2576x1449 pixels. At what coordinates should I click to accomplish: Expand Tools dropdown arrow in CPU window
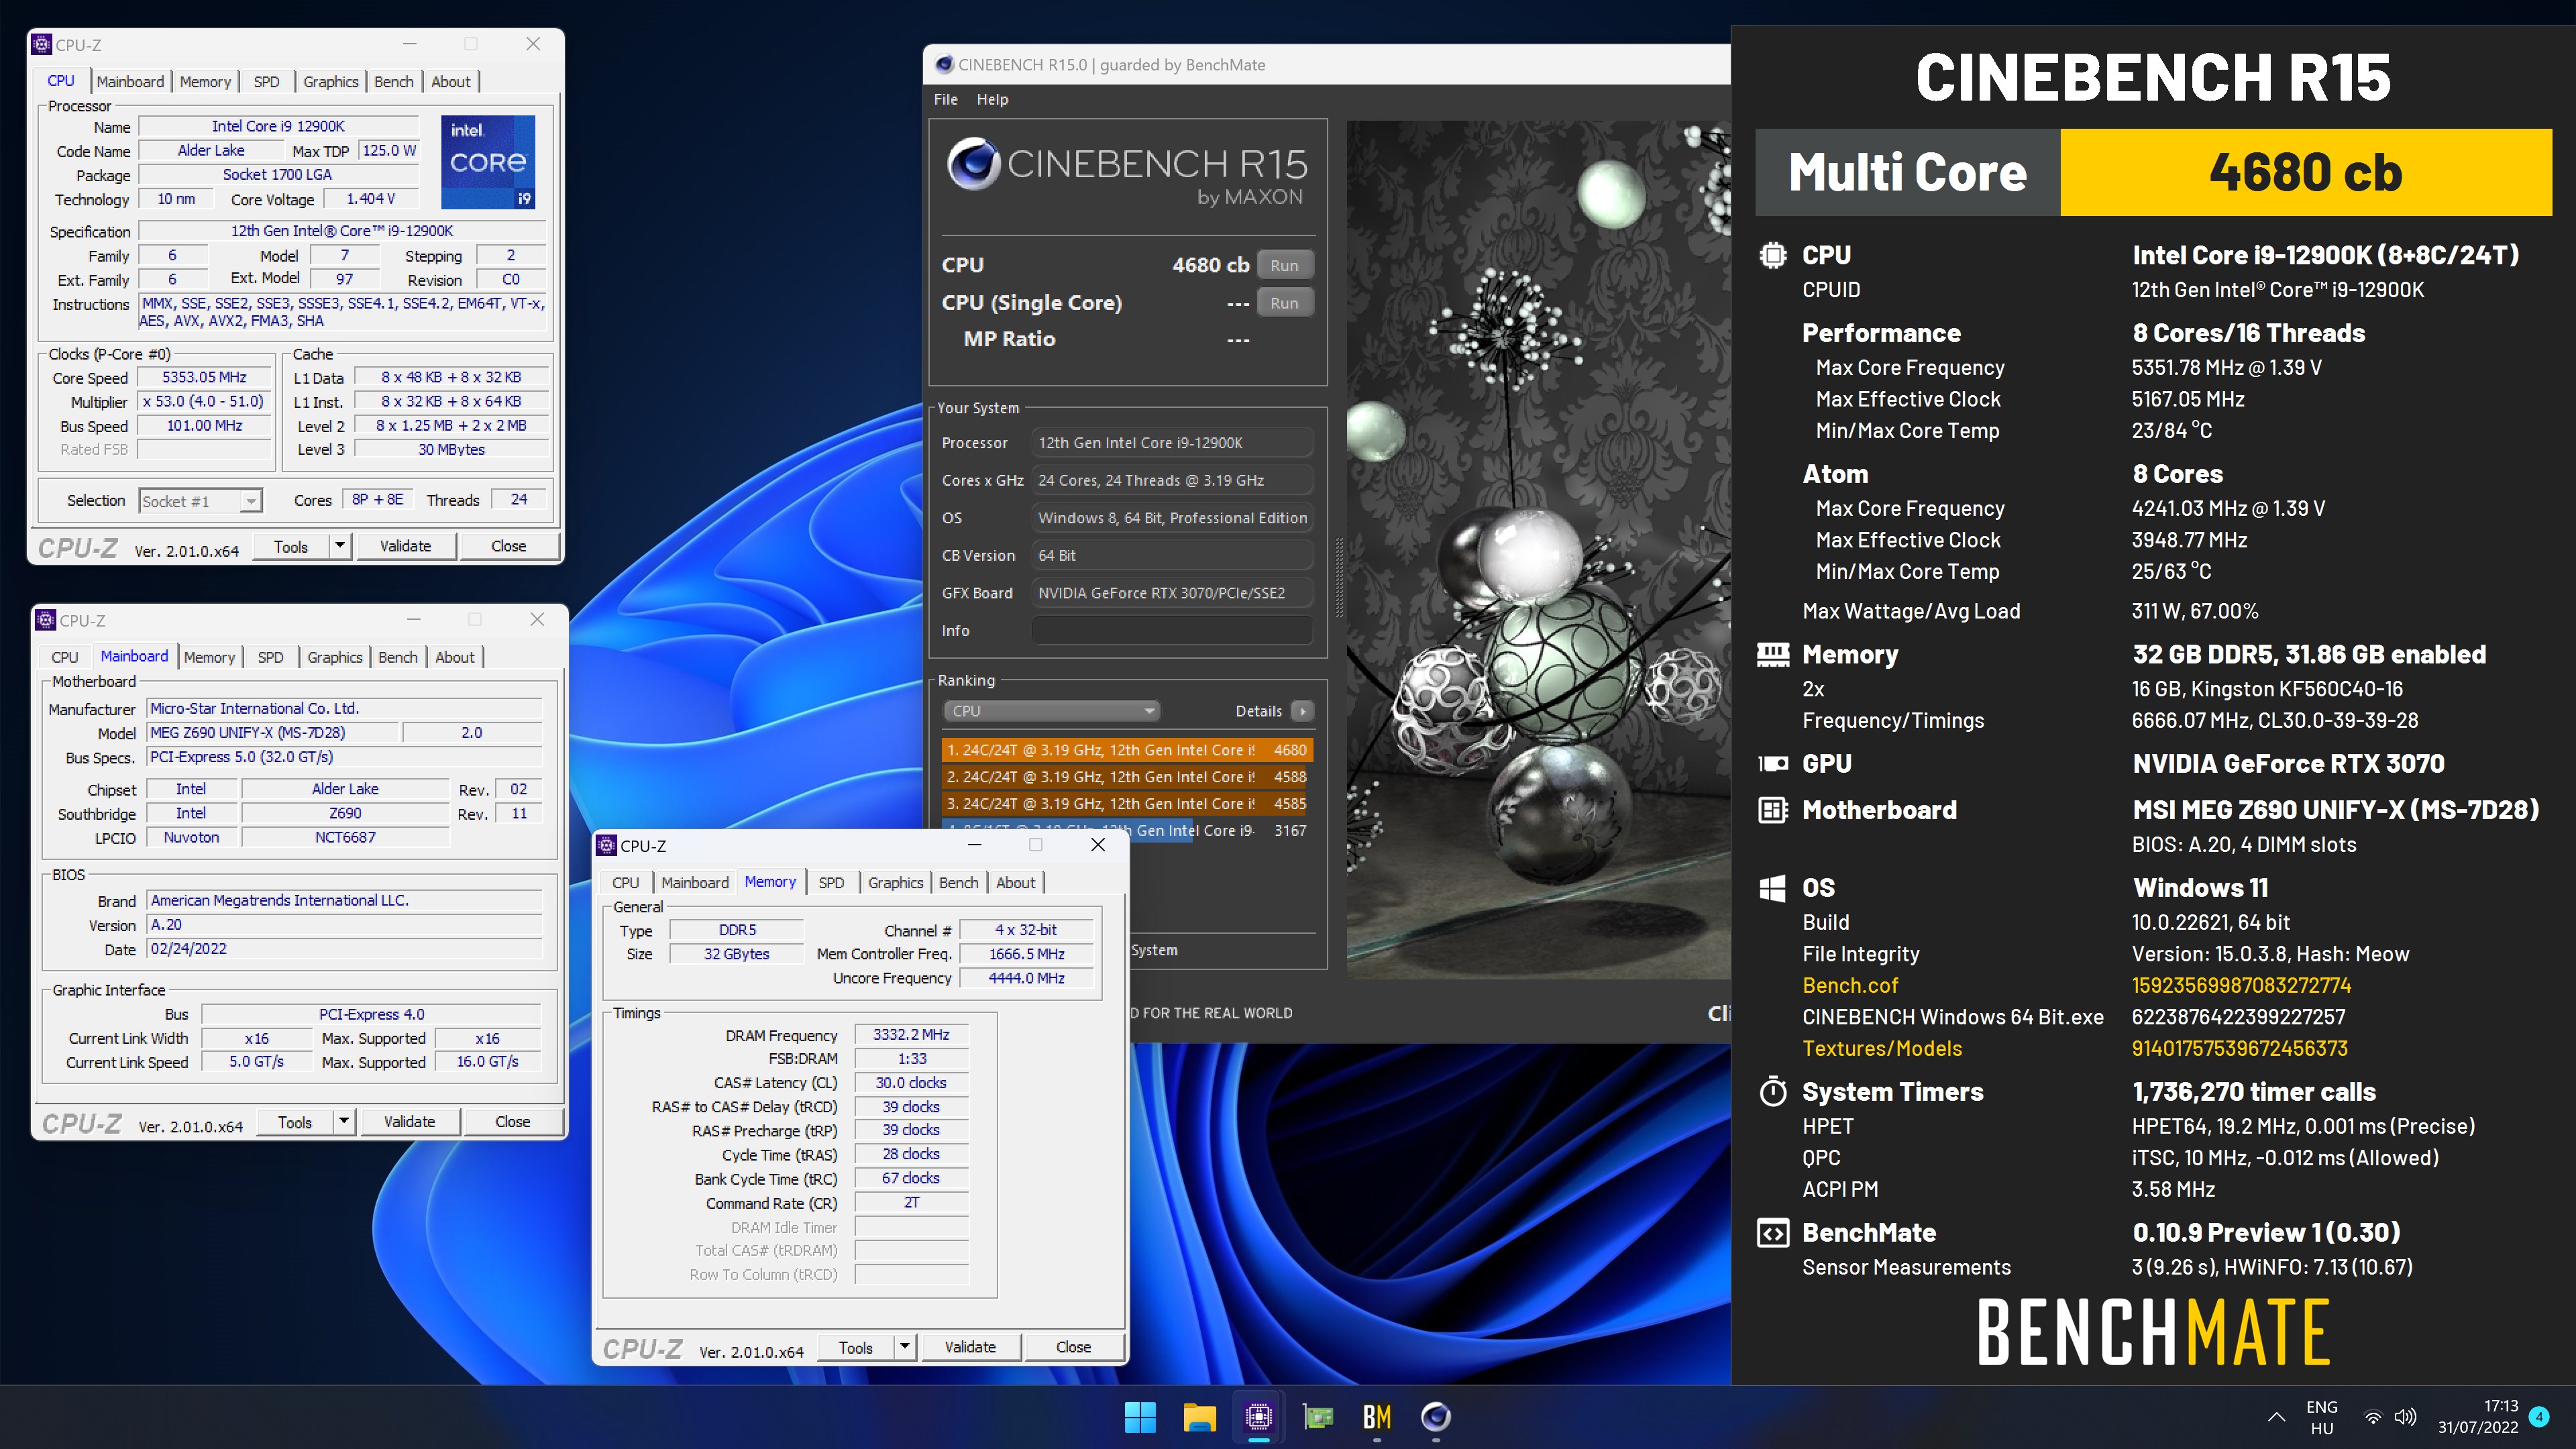click(x=340, y=546)
